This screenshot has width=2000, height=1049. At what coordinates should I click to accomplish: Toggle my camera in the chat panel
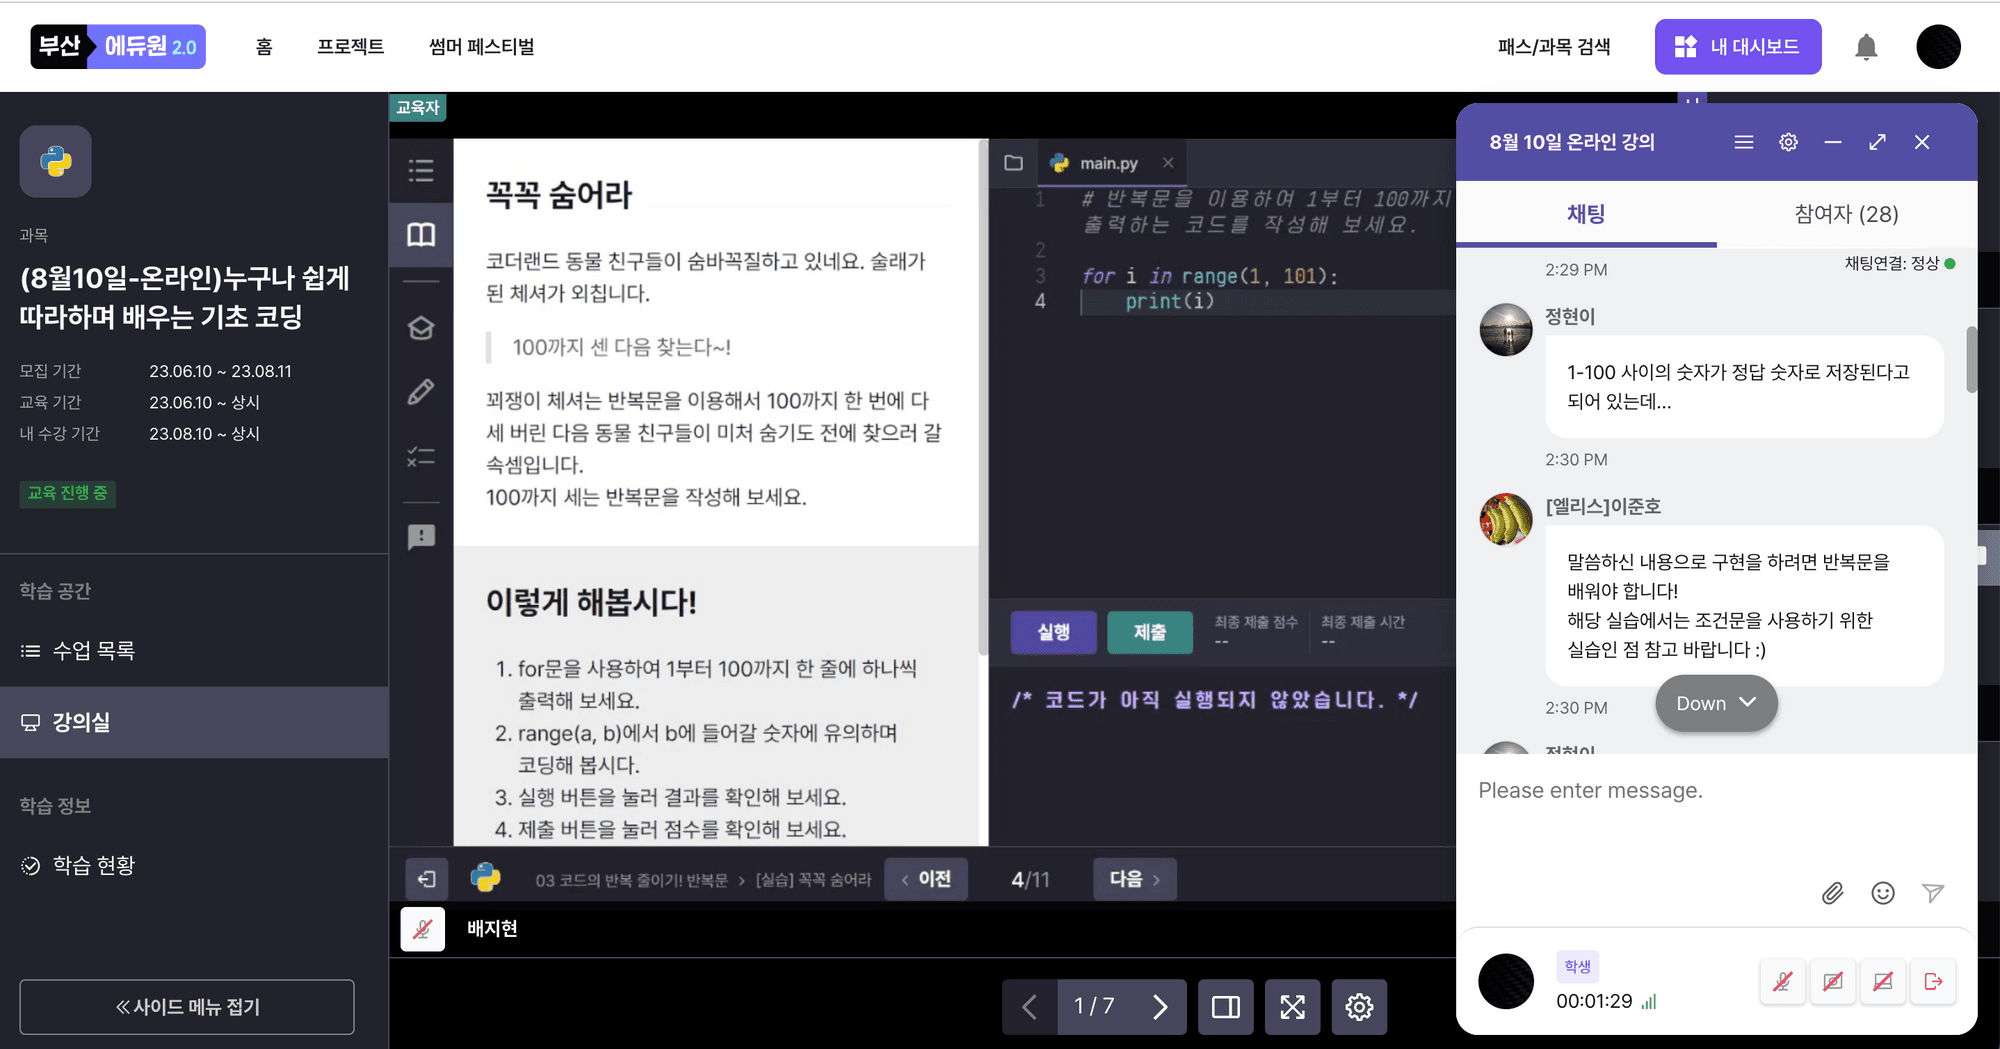[1833, 982]
